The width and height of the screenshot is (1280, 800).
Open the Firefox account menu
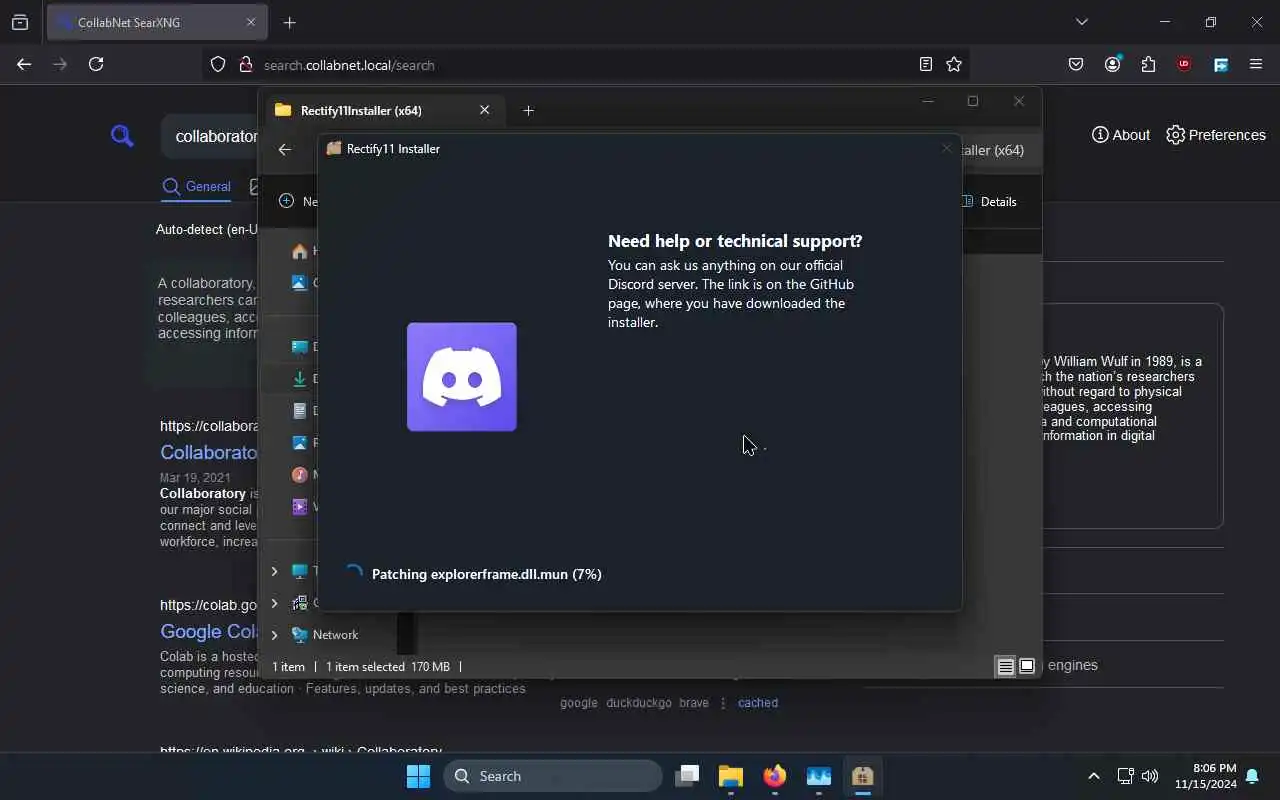point(1112,64)
